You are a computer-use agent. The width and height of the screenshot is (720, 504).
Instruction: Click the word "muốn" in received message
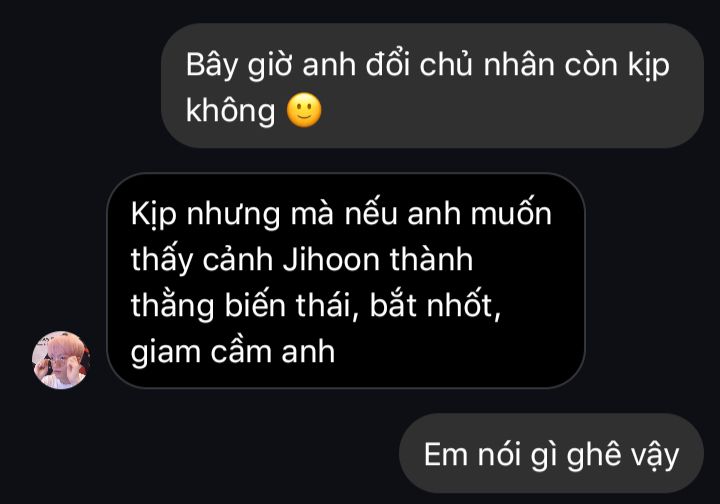click(x=511, y=213)
